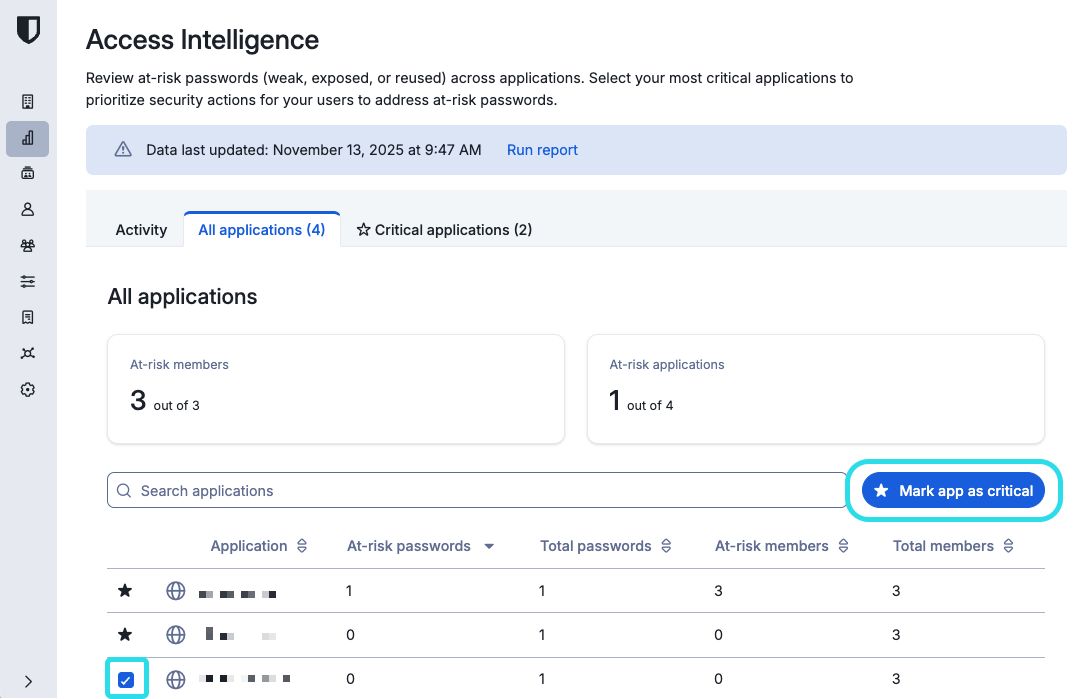Open the Critical applications (2) tab
This screenshot has width=1092, height=699.
[x=444, y=230]
